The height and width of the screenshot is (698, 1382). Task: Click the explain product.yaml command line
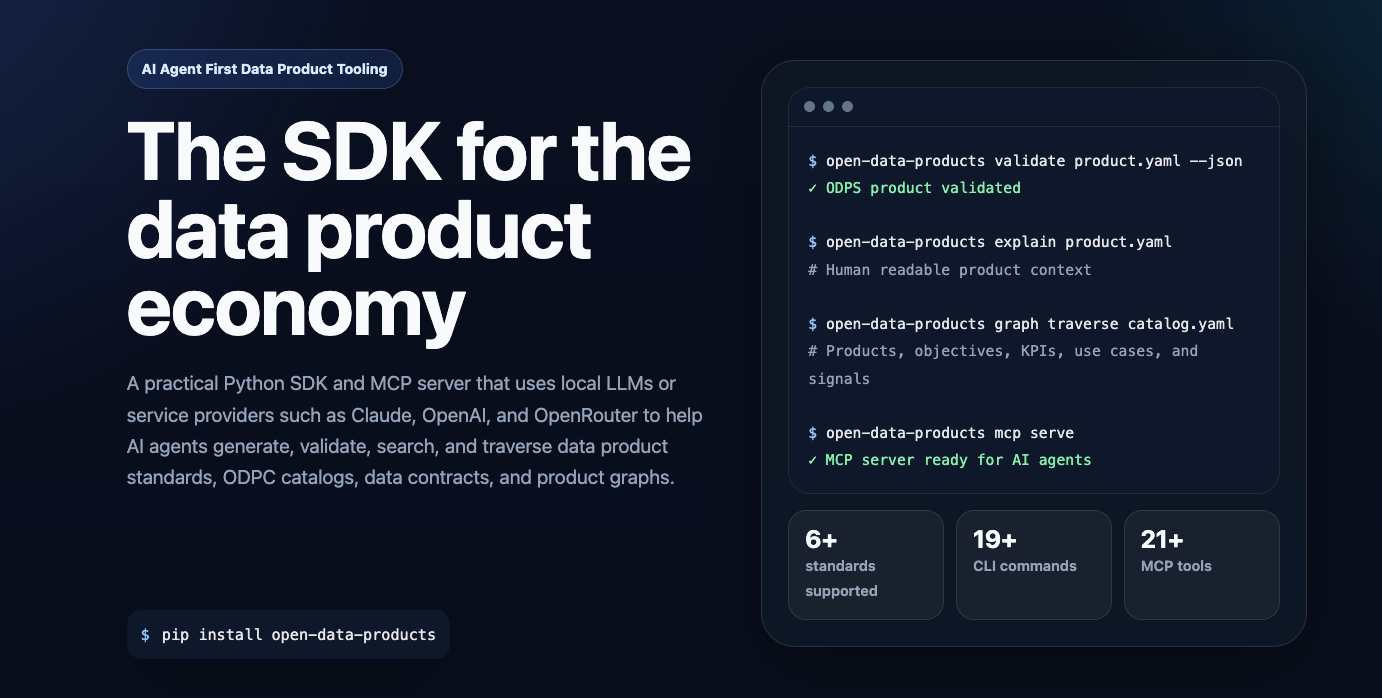[990, 242]
